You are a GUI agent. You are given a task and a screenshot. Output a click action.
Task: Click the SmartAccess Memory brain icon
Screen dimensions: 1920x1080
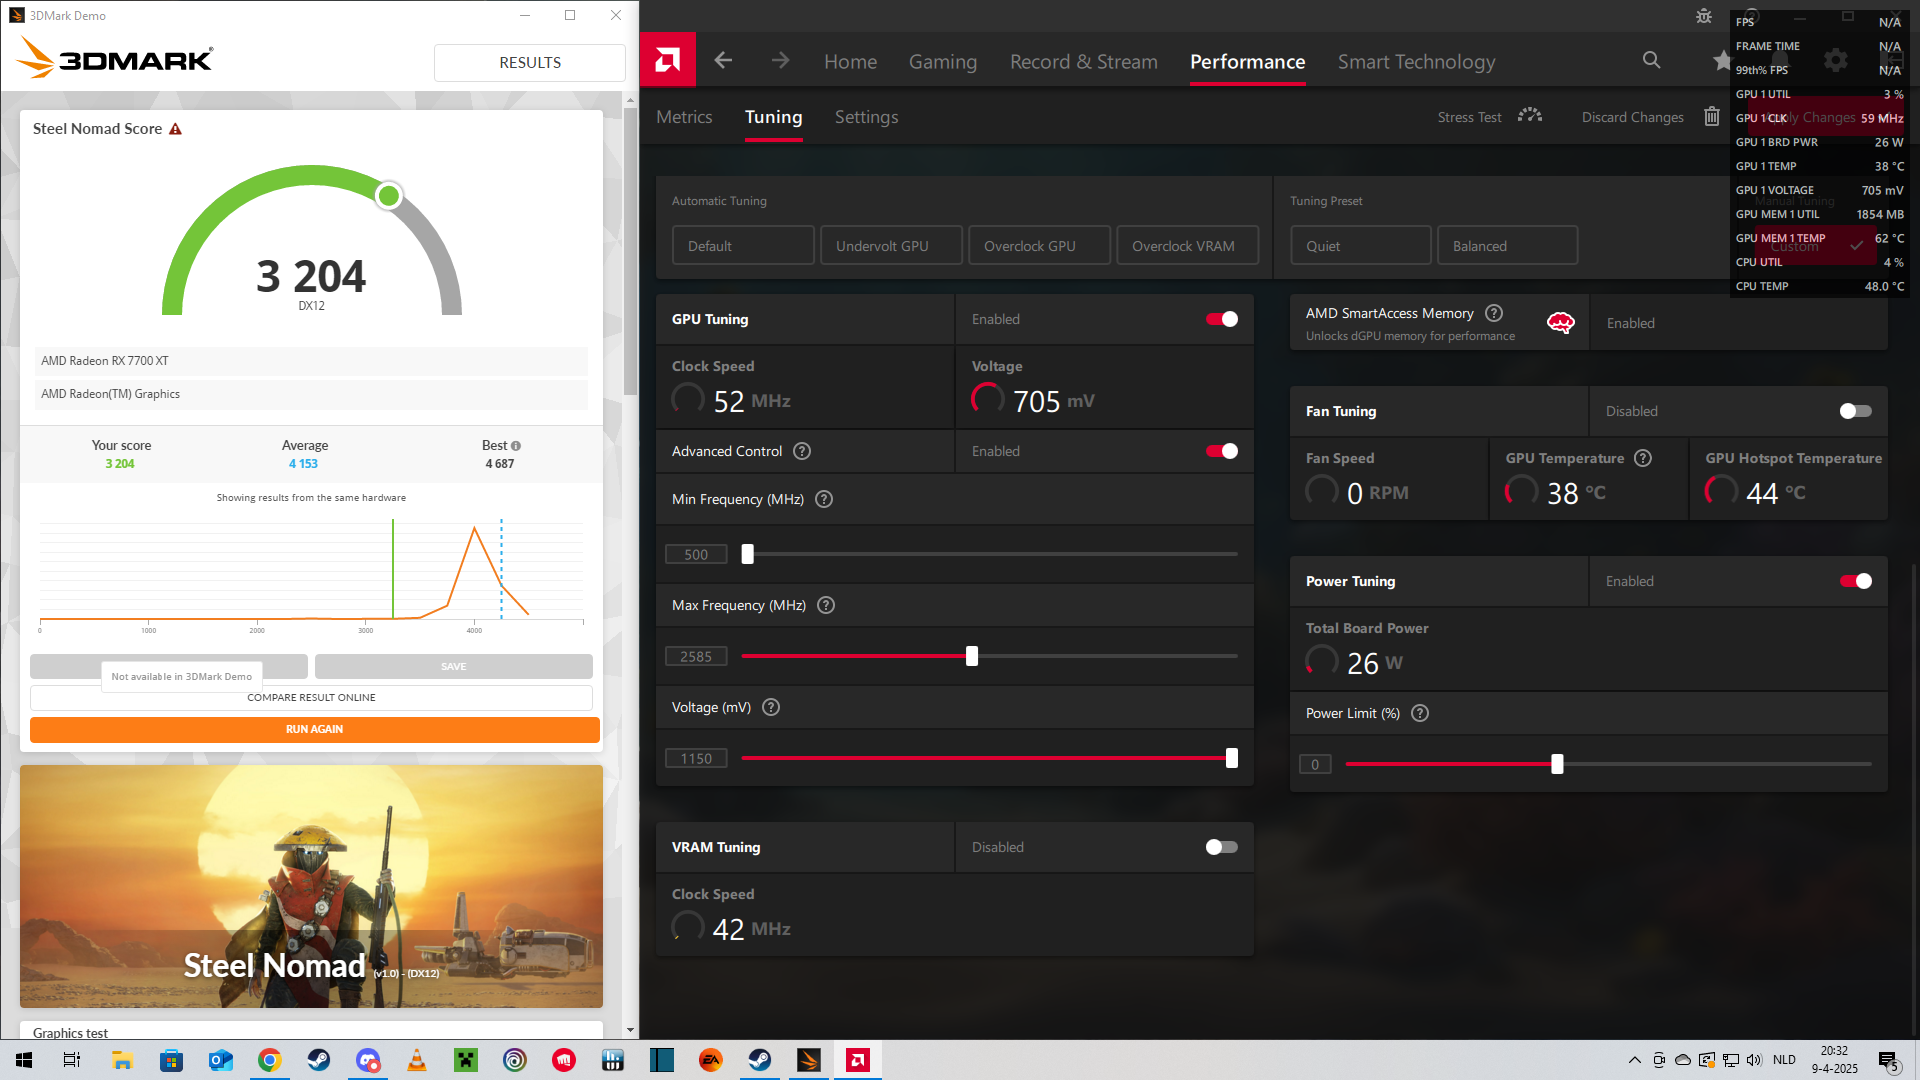1560,323
